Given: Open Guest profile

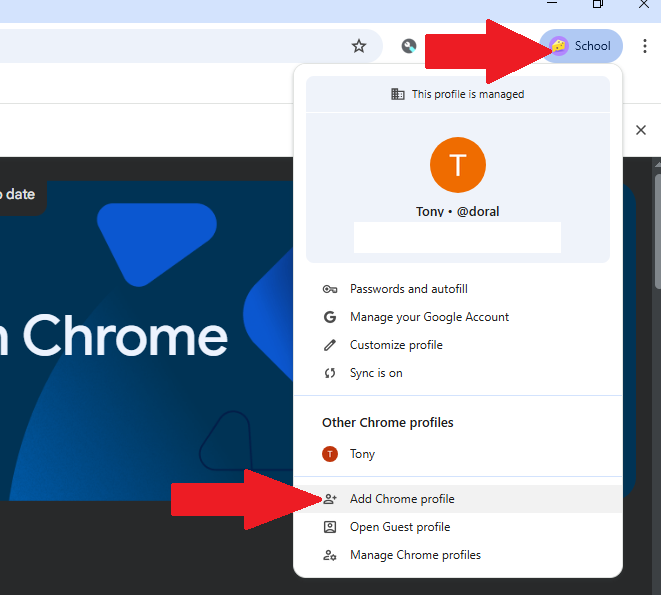Looking at the screenshot, I should pos(399,527).
